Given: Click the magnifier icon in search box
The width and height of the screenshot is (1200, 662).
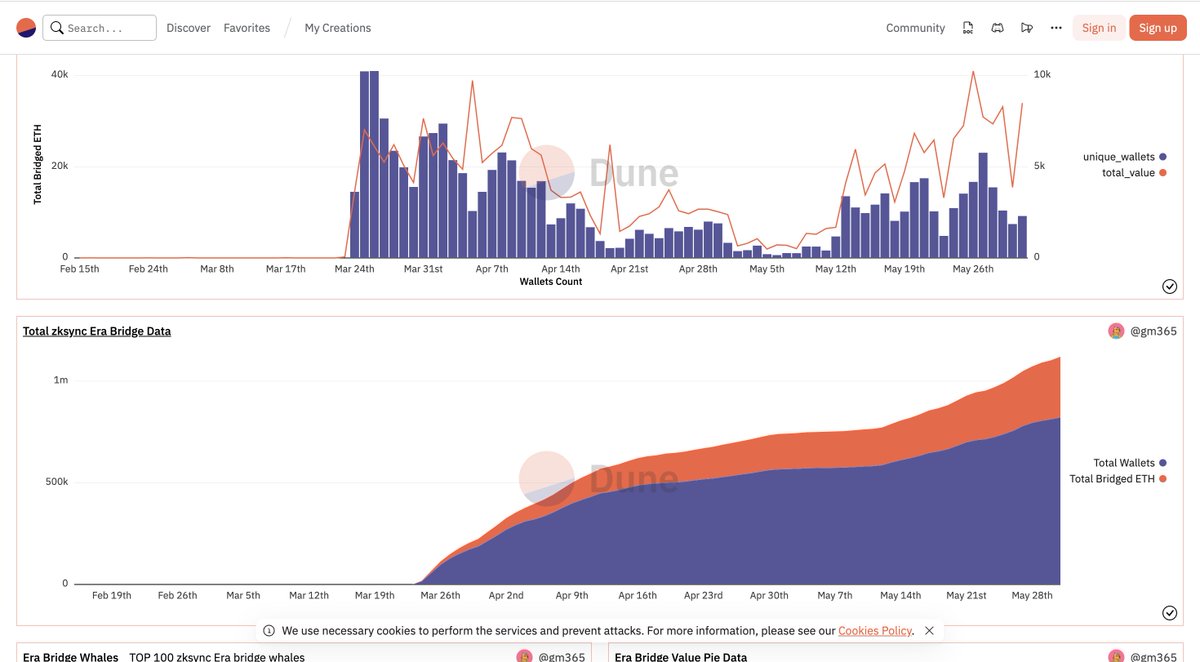Looking at the screenshot, I should pos(56,28).
